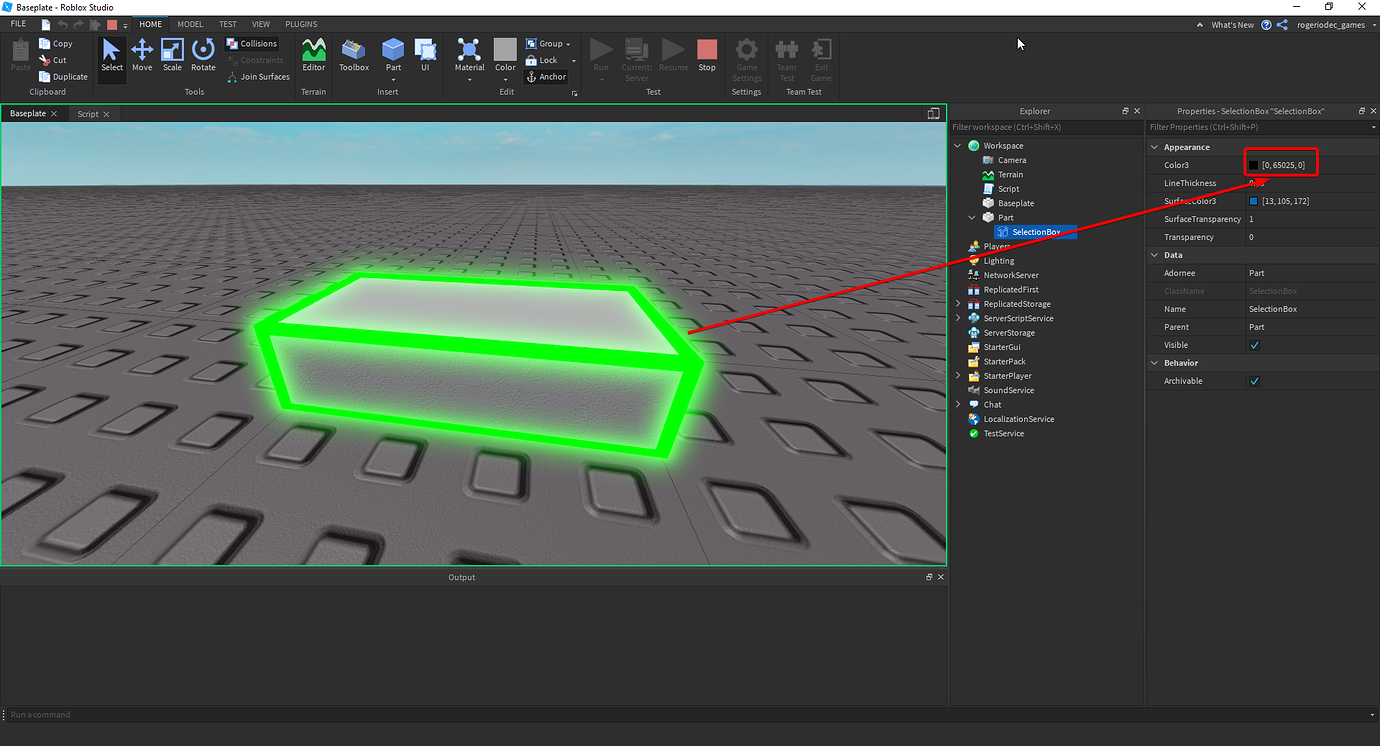
Task: Uncheck the Visible property of SelectionBox
Action: pyautogui.click(x=1254, y=344)
